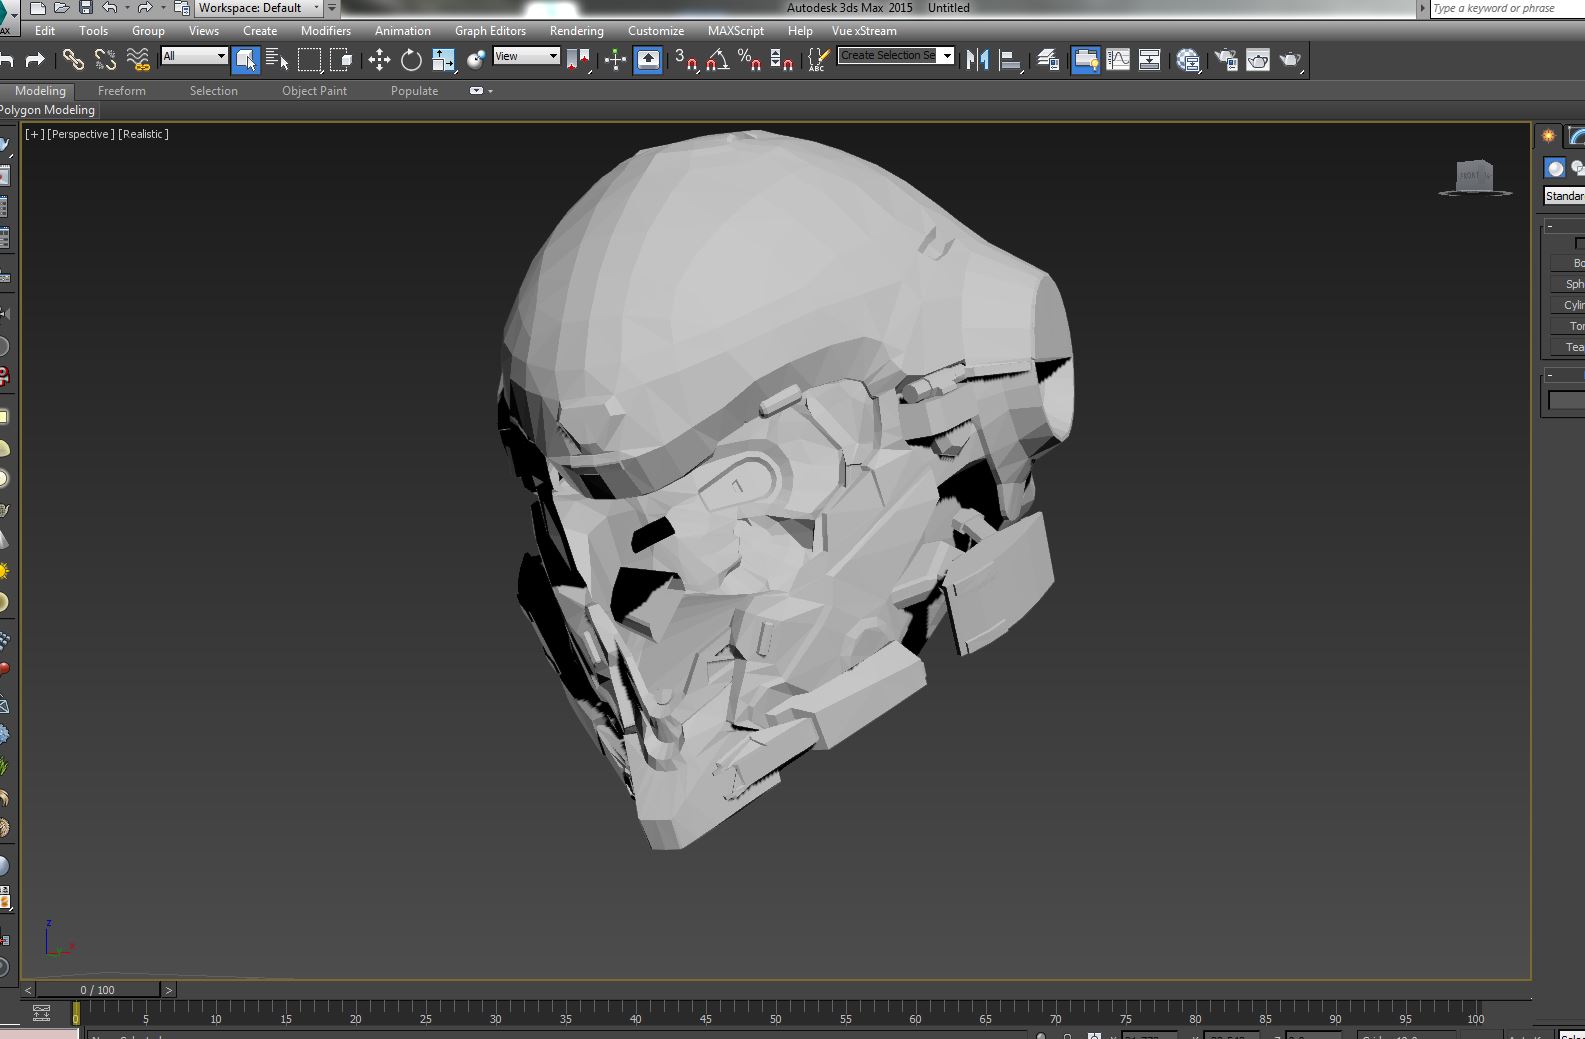This screenshot has height=1039, width=1585.
Task: Open the Curve Editor
Action: click(x=1118, y=60)
